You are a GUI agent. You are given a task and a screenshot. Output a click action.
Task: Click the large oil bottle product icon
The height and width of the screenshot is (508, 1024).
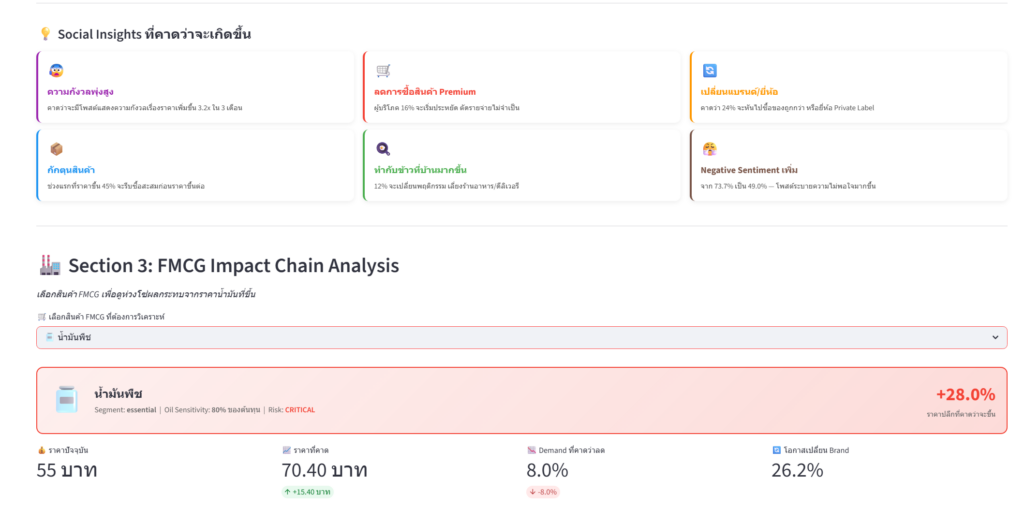point(66,400)
